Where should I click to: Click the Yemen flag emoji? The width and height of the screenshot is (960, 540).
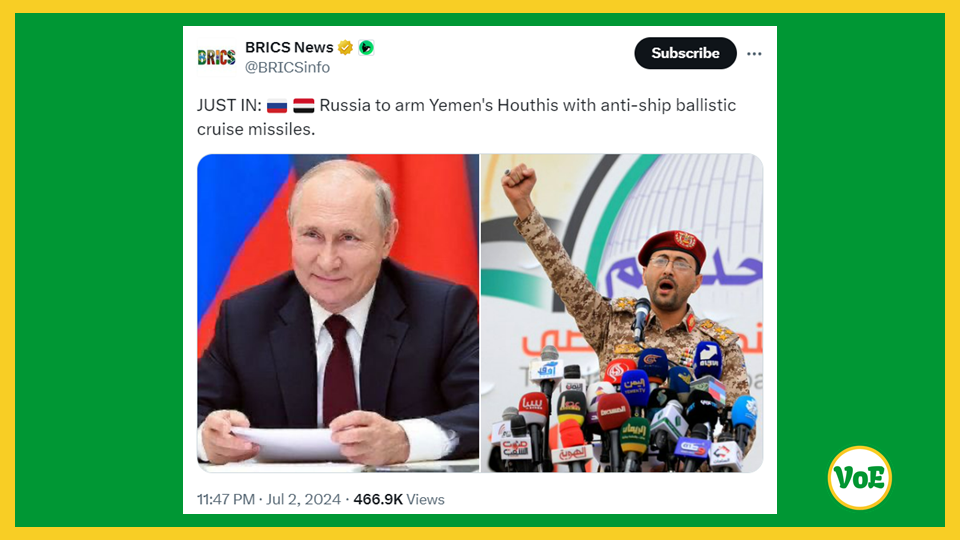pyautogui.click(x=304, y=106)
